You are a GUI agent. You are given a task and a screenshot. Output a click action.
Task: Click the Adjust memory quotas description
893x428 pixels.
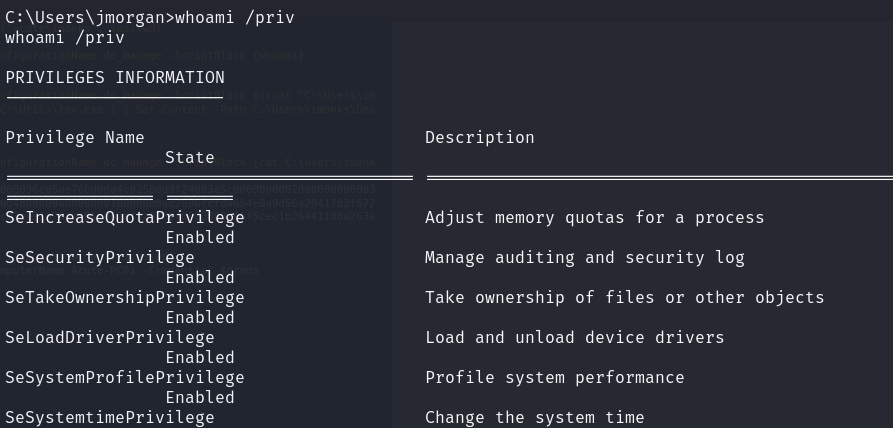pyautogui.click(x=594, y=217)
